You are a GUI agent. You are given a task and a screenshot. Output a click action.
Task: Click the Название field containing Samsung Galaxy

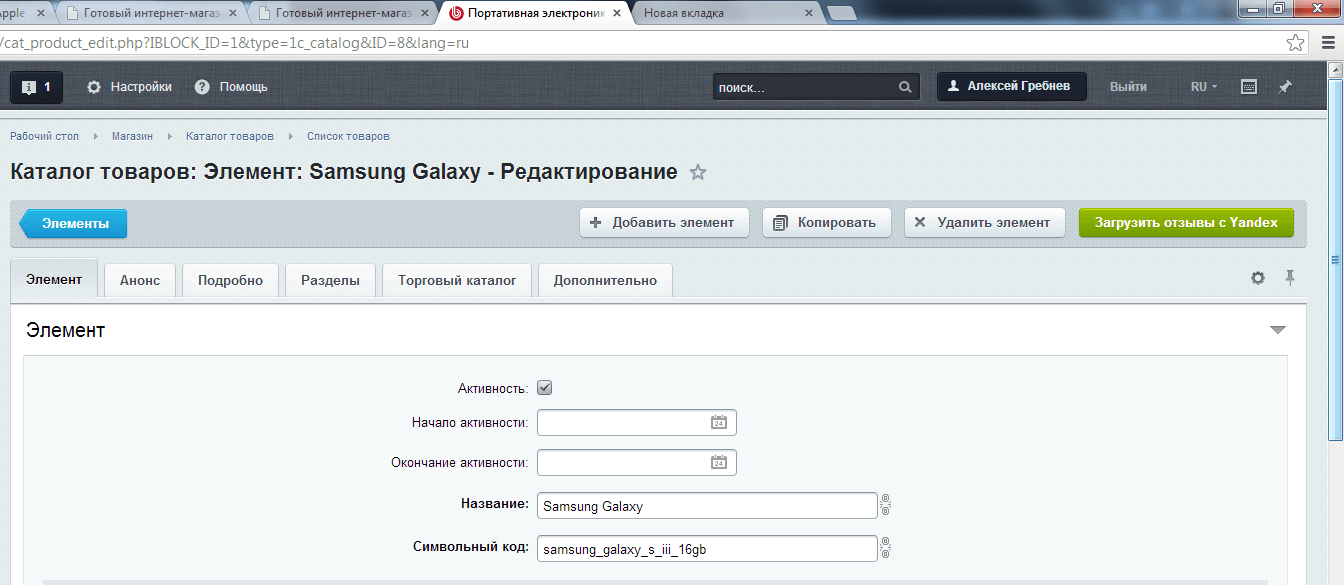click(707, 506)
